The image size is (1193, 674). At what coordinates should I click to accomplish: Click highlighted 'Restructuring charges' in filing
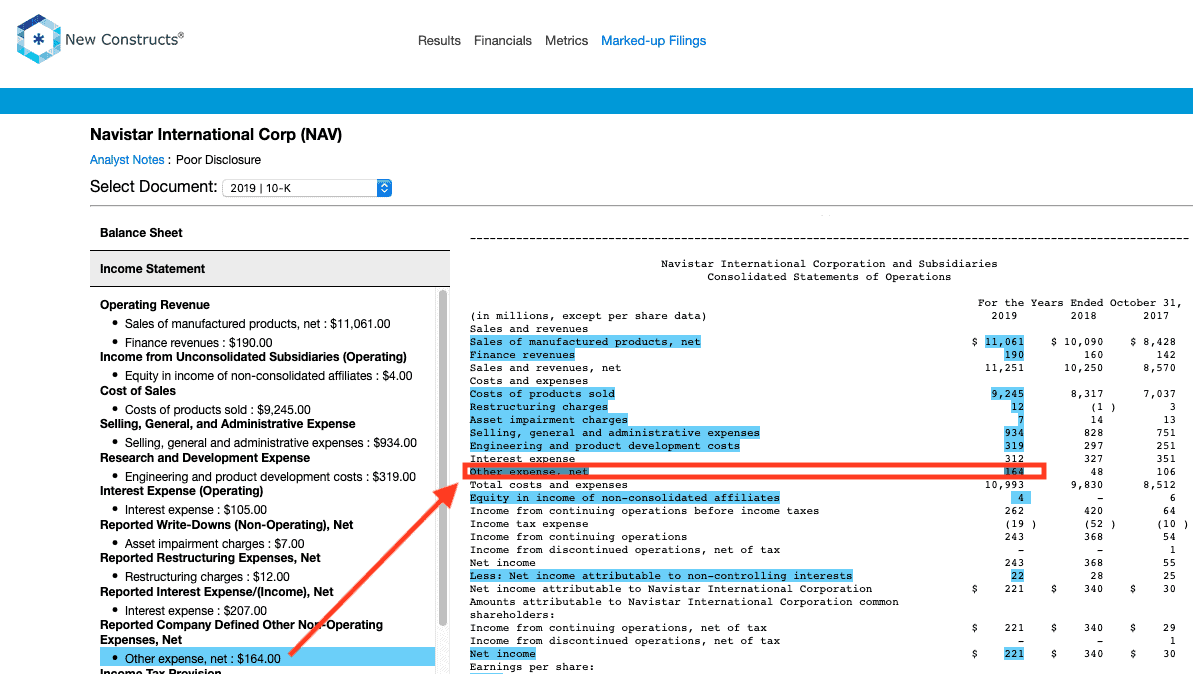point(539,407)
